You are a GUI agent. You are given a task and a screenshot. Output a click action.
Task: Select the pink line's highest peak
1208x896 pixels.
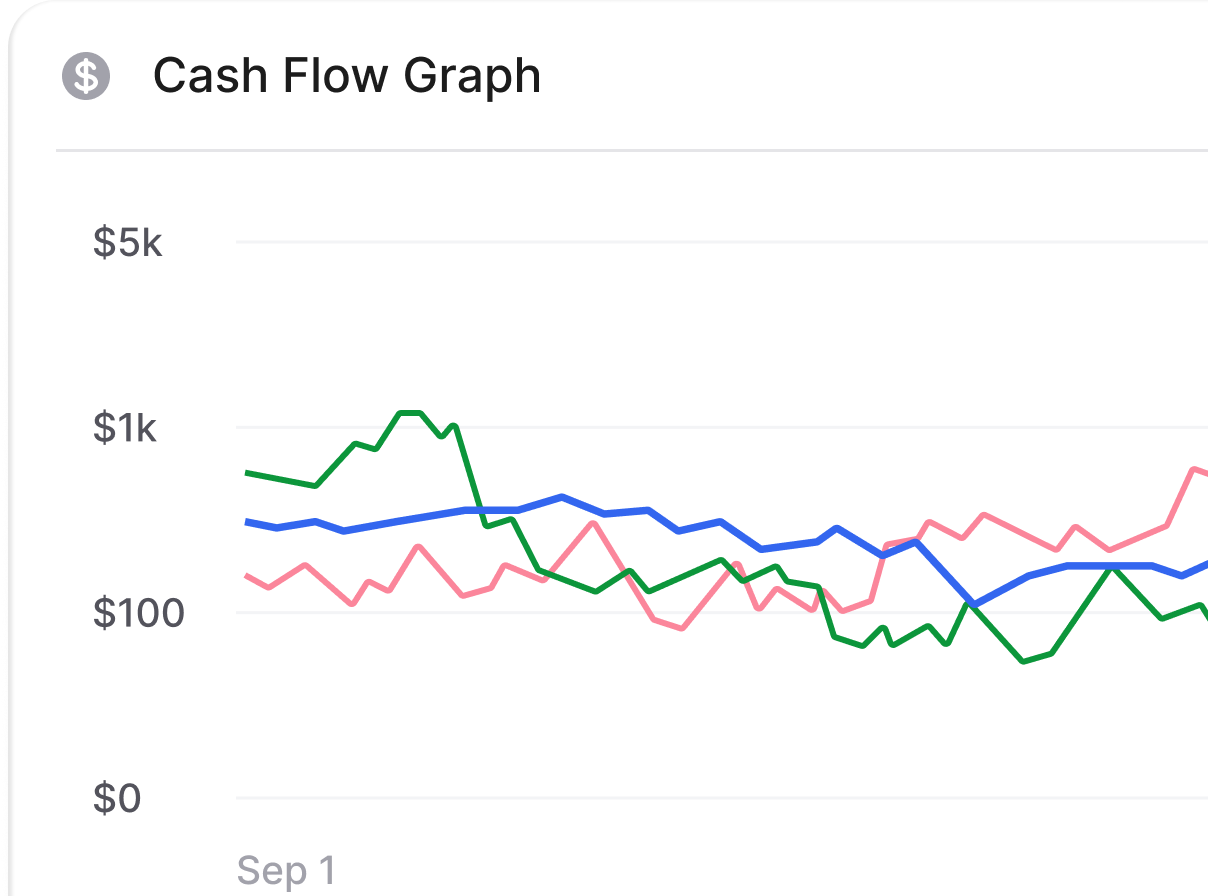pyautogui.click(x=1193, y=468)
